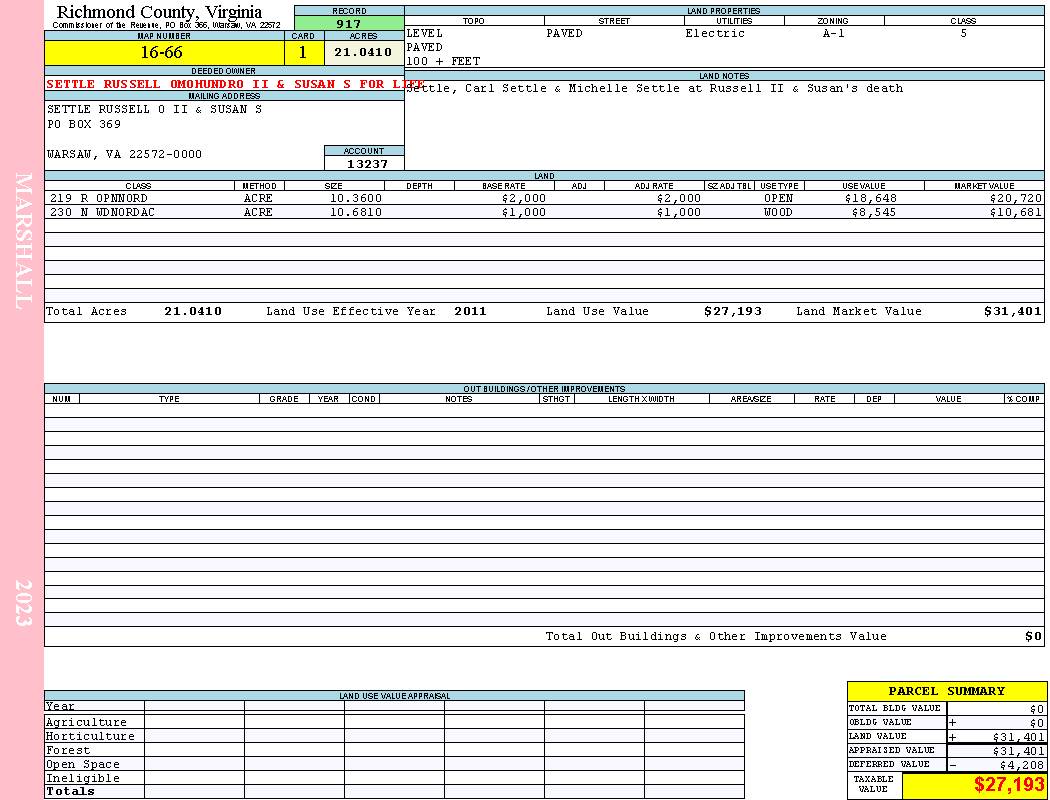1050x800 pixels.
Task: Click the size value 10.6810
Action: point(356,212)
